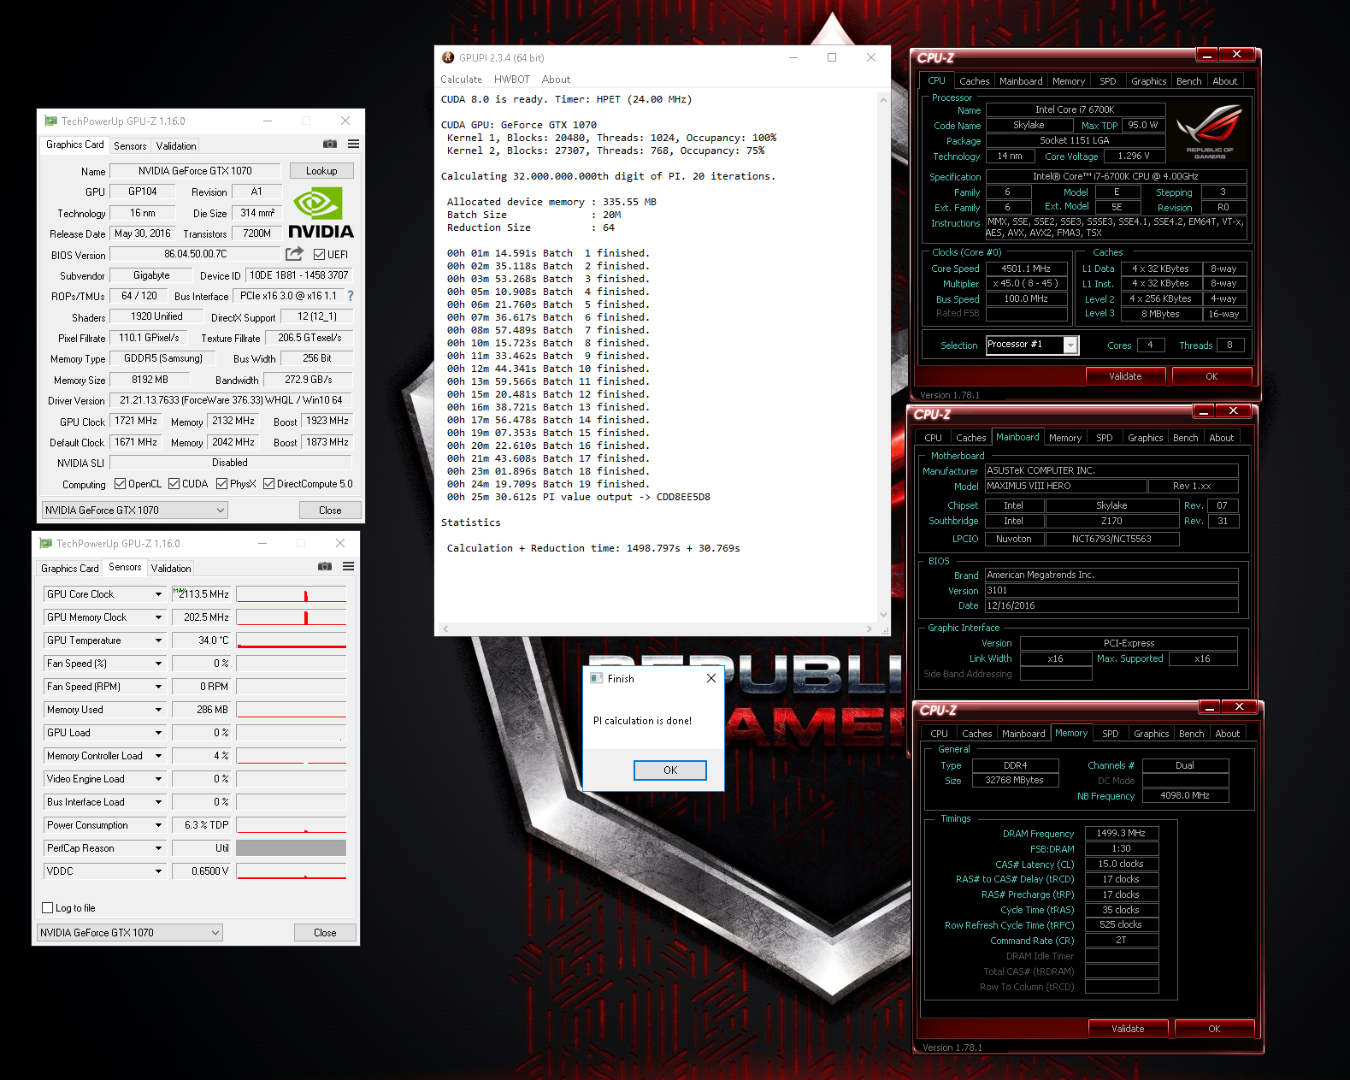Click GPU-Z title icon in Graphics Card window

[x=51, y=121]
